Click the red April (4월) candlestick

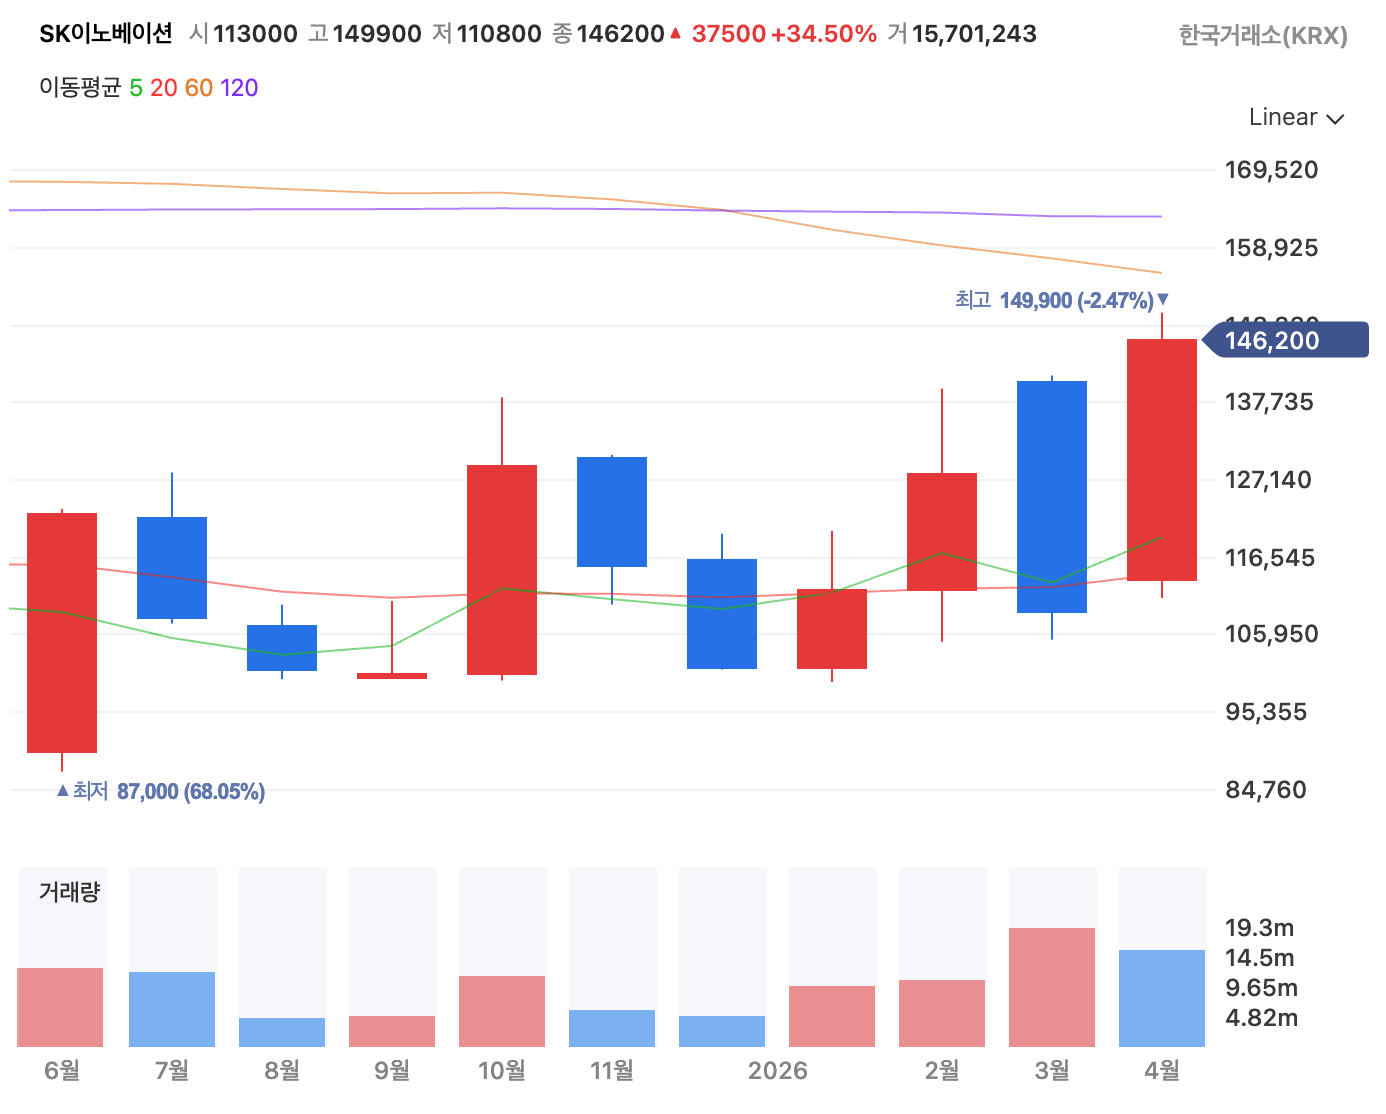point(1162,460)
